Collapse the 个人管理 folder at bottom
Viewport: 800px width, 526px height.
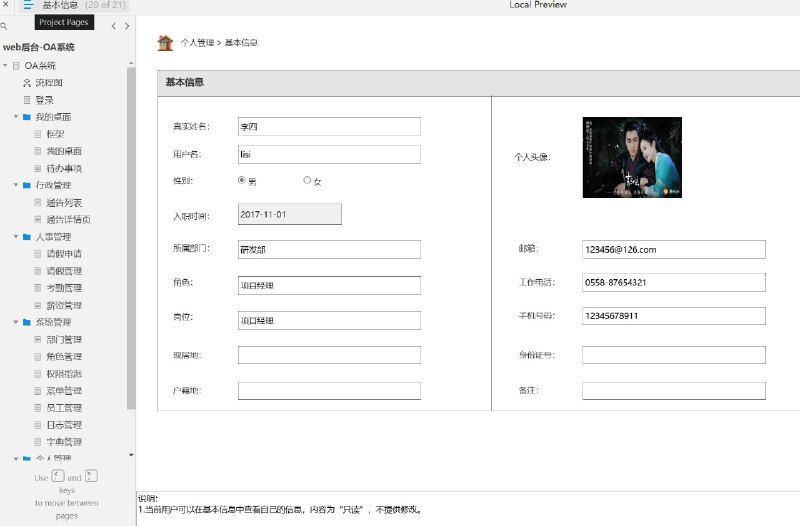coord(16,458)
